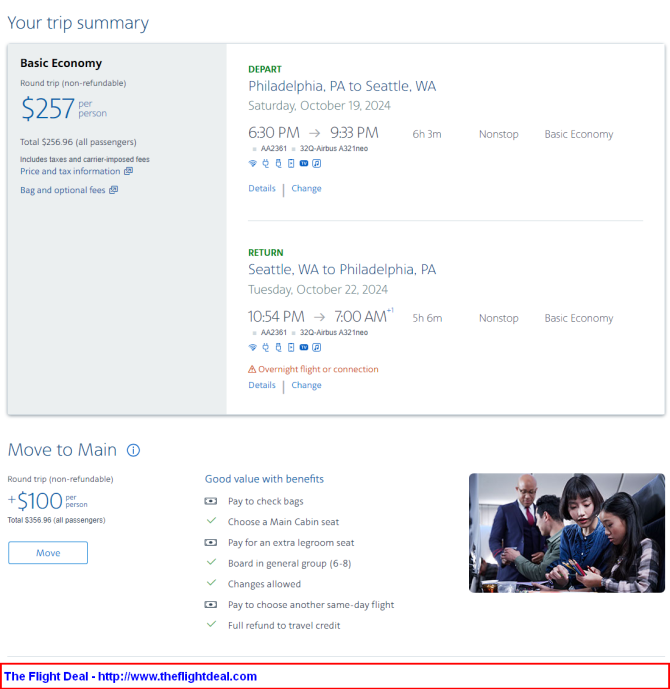Click the info icon next to Move to Main
Image resolution: width=670 pixels, height=689 pixels.
point(133,450)
